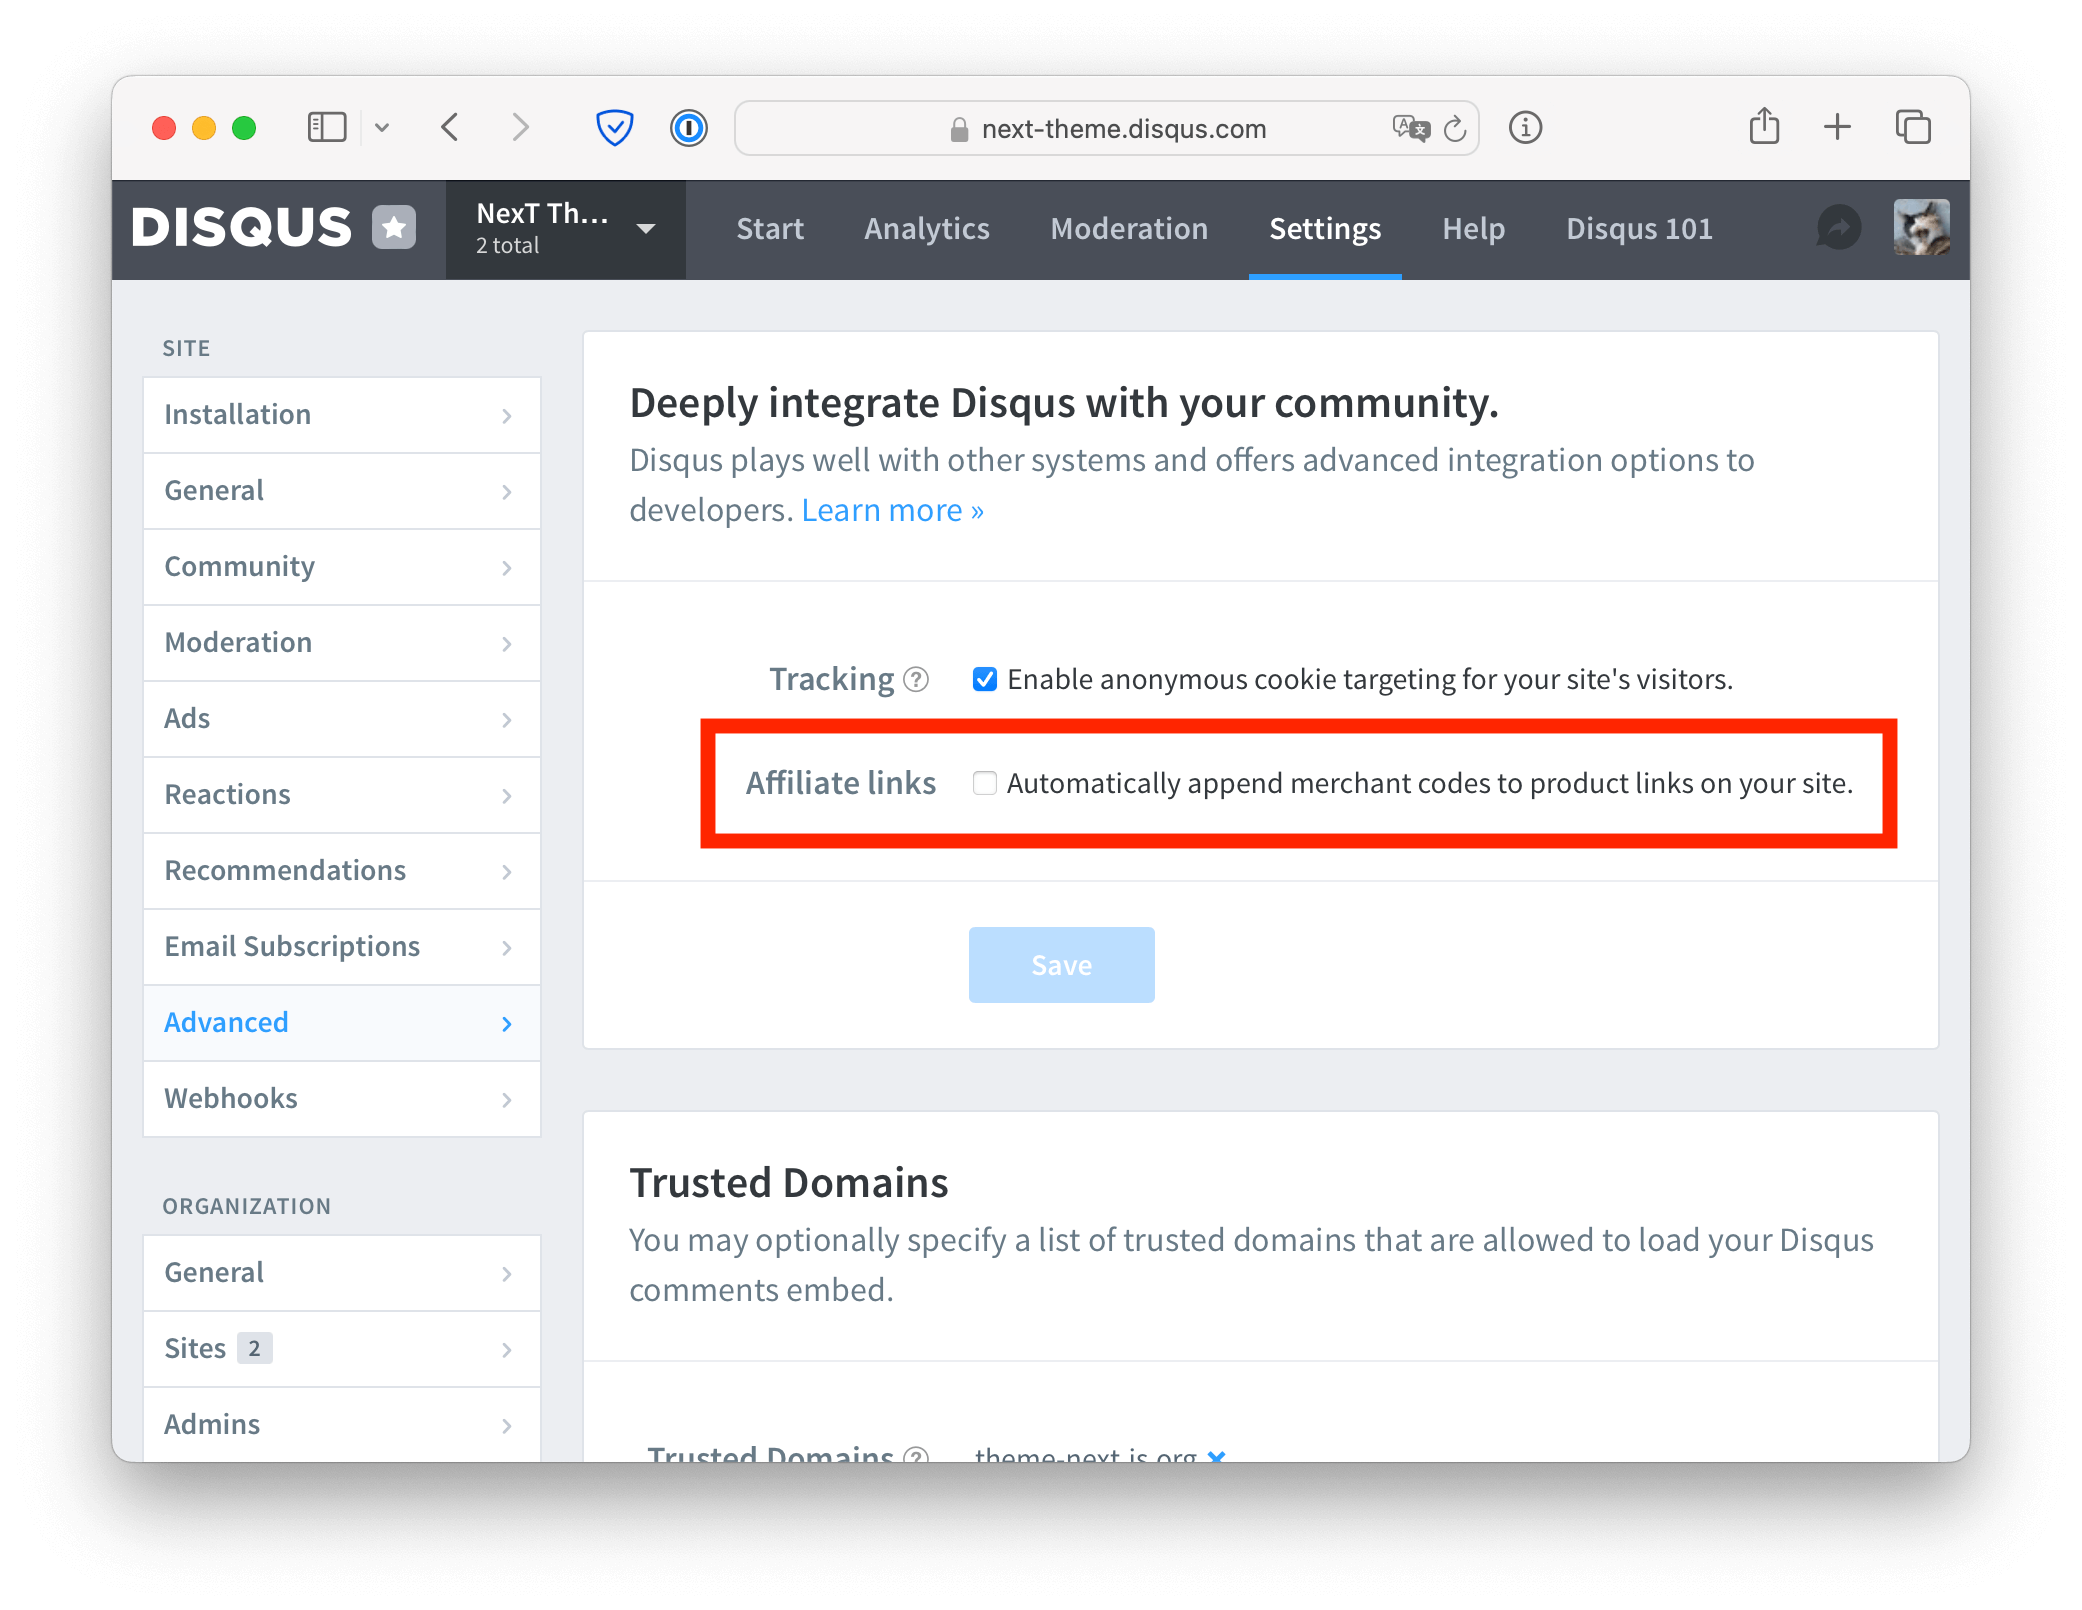Open the Moderation tab

pyautogui.click(x=1129, y=229)
